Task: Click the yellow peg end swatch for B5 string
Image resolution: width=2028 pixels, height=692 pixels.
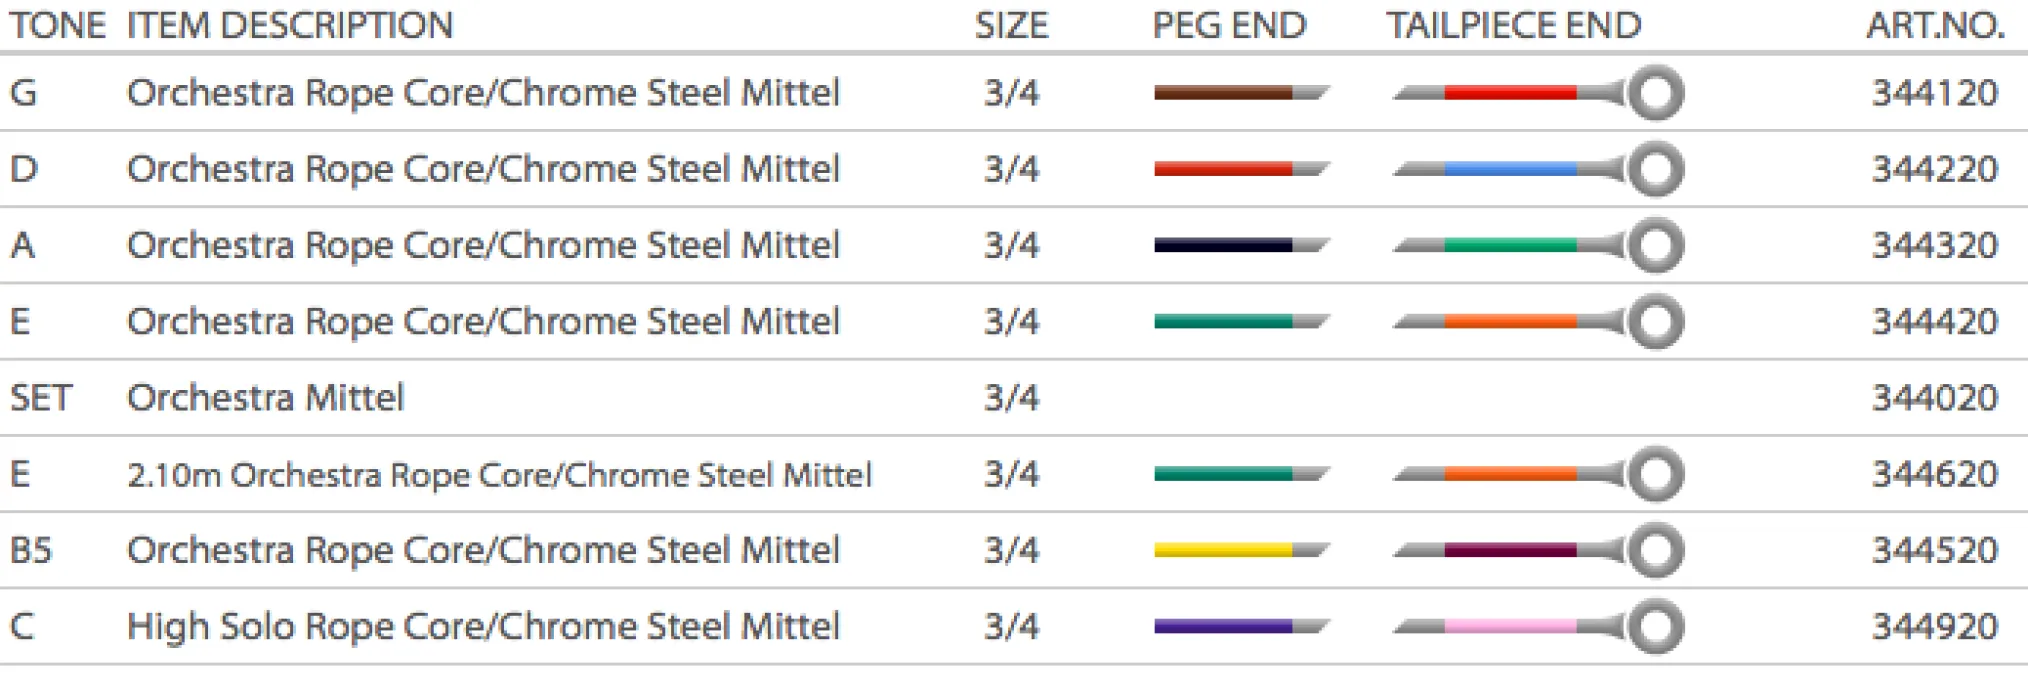Action: [x=1240, y=550]
